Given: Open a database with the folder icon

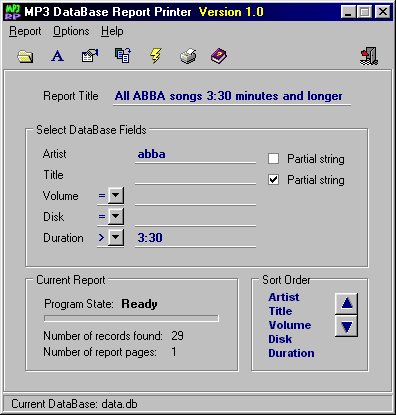Looking at the screenshot, I should pyautogui.click(x=25, y=56).
